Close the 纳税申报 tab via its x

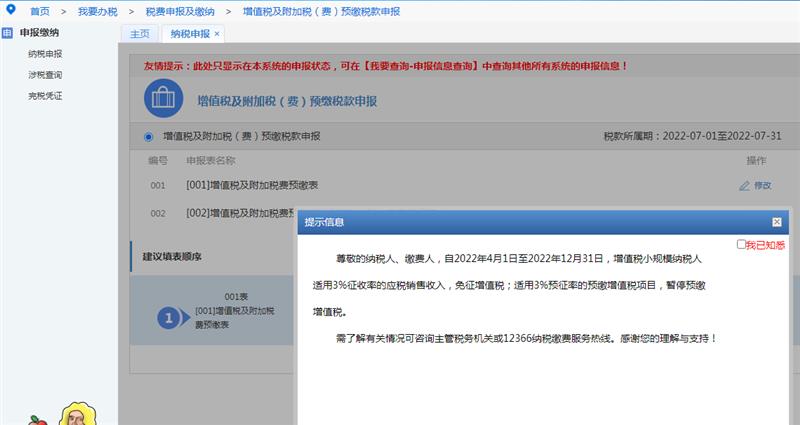218,34
